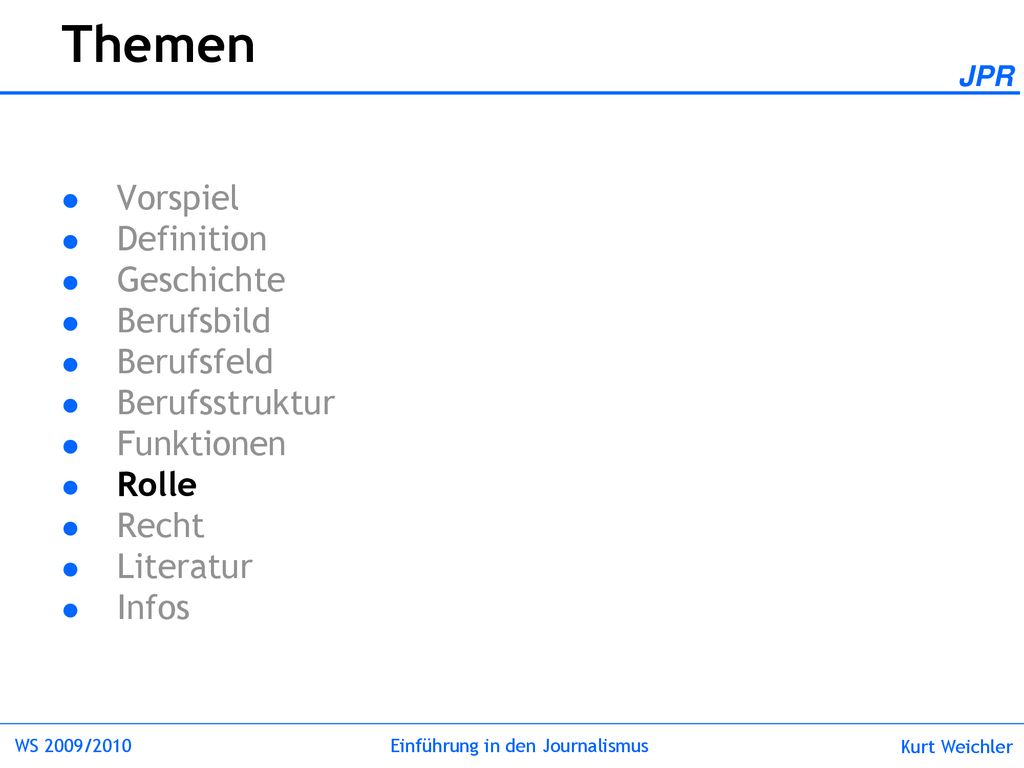Open the Berufsfeld entry

point(195,362)
